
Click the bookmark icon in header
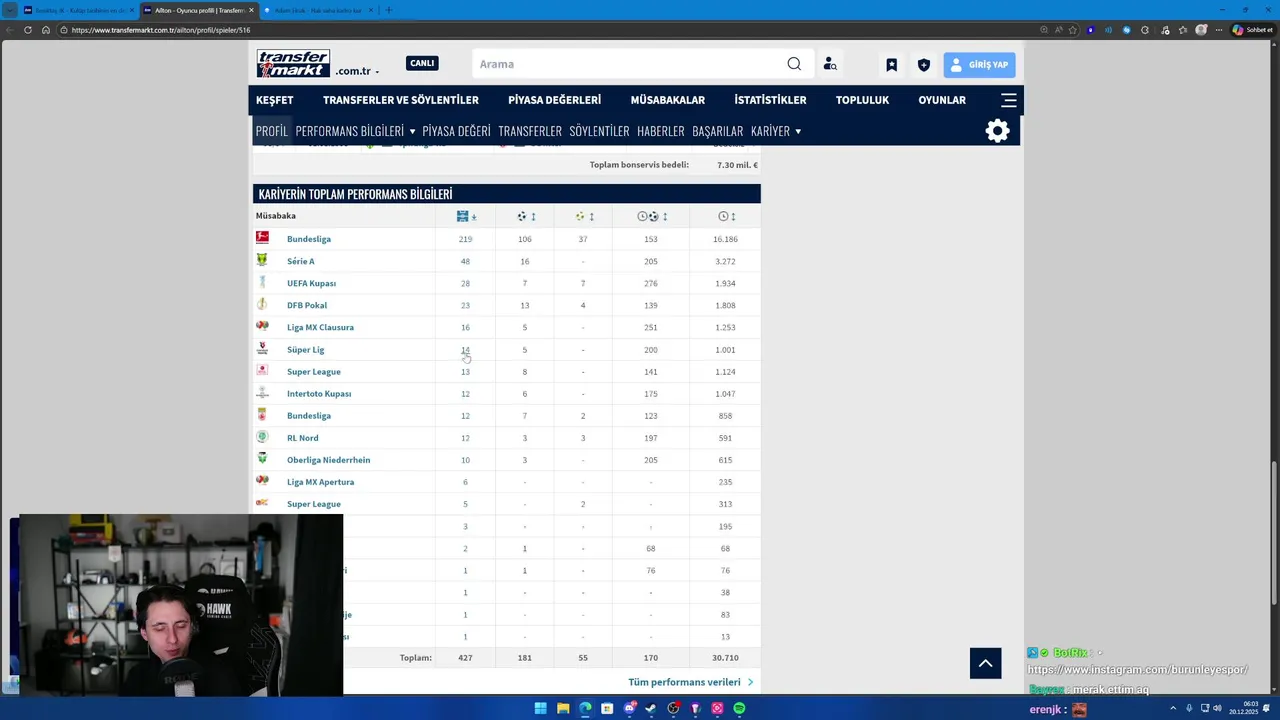coord(892,65)
